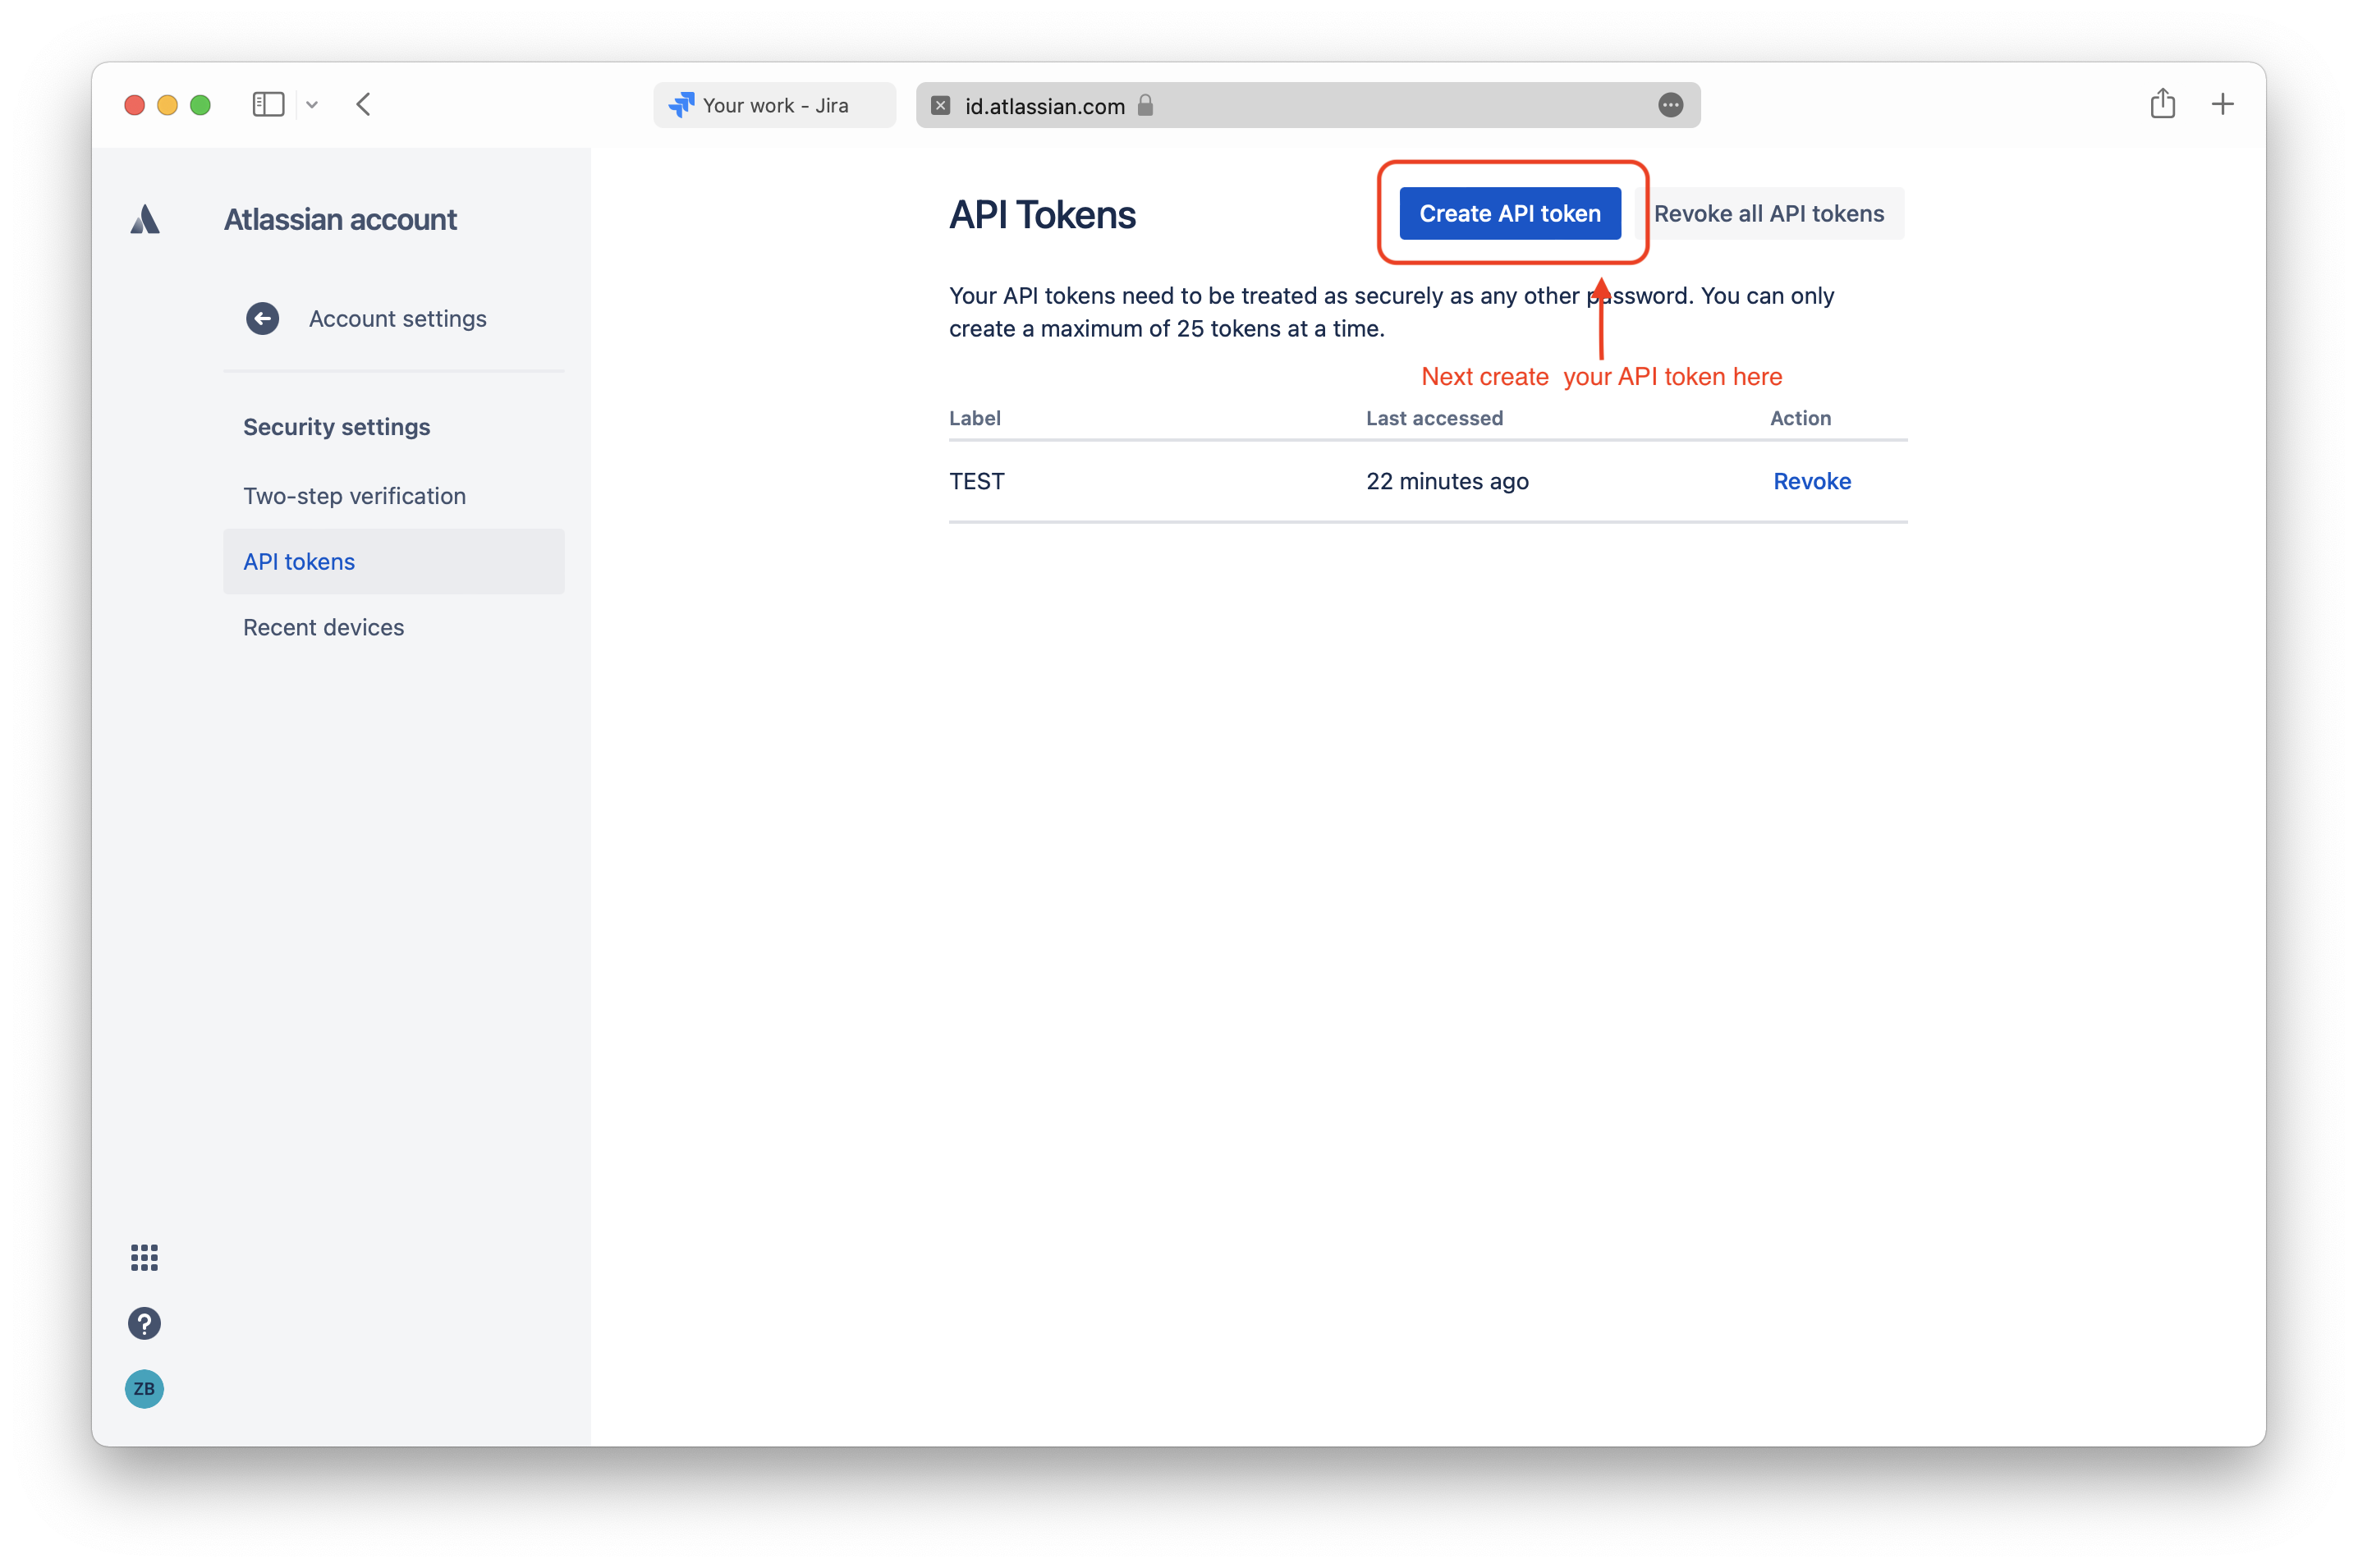Open the help question mark icon
The image size is (2358, 1568).
144,1323
